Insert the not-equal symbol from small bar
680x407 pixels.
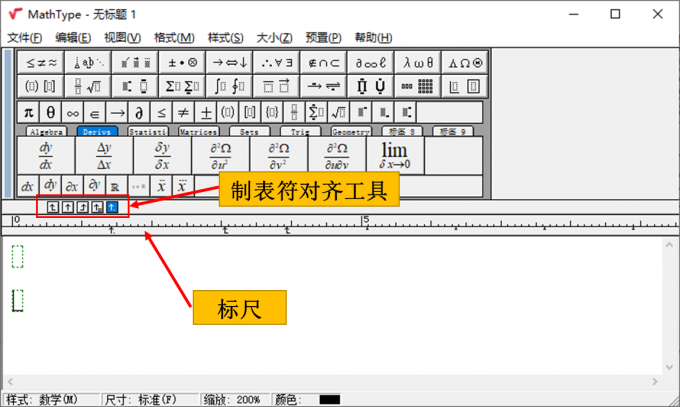click(x=183, y=113)
